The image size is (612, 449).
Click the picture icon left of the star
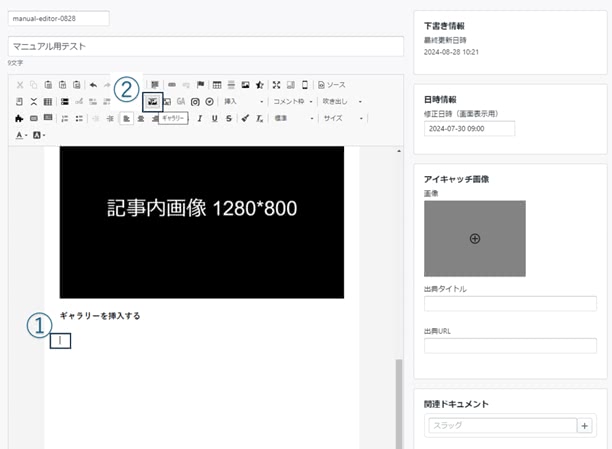click(x=245, y=85)
